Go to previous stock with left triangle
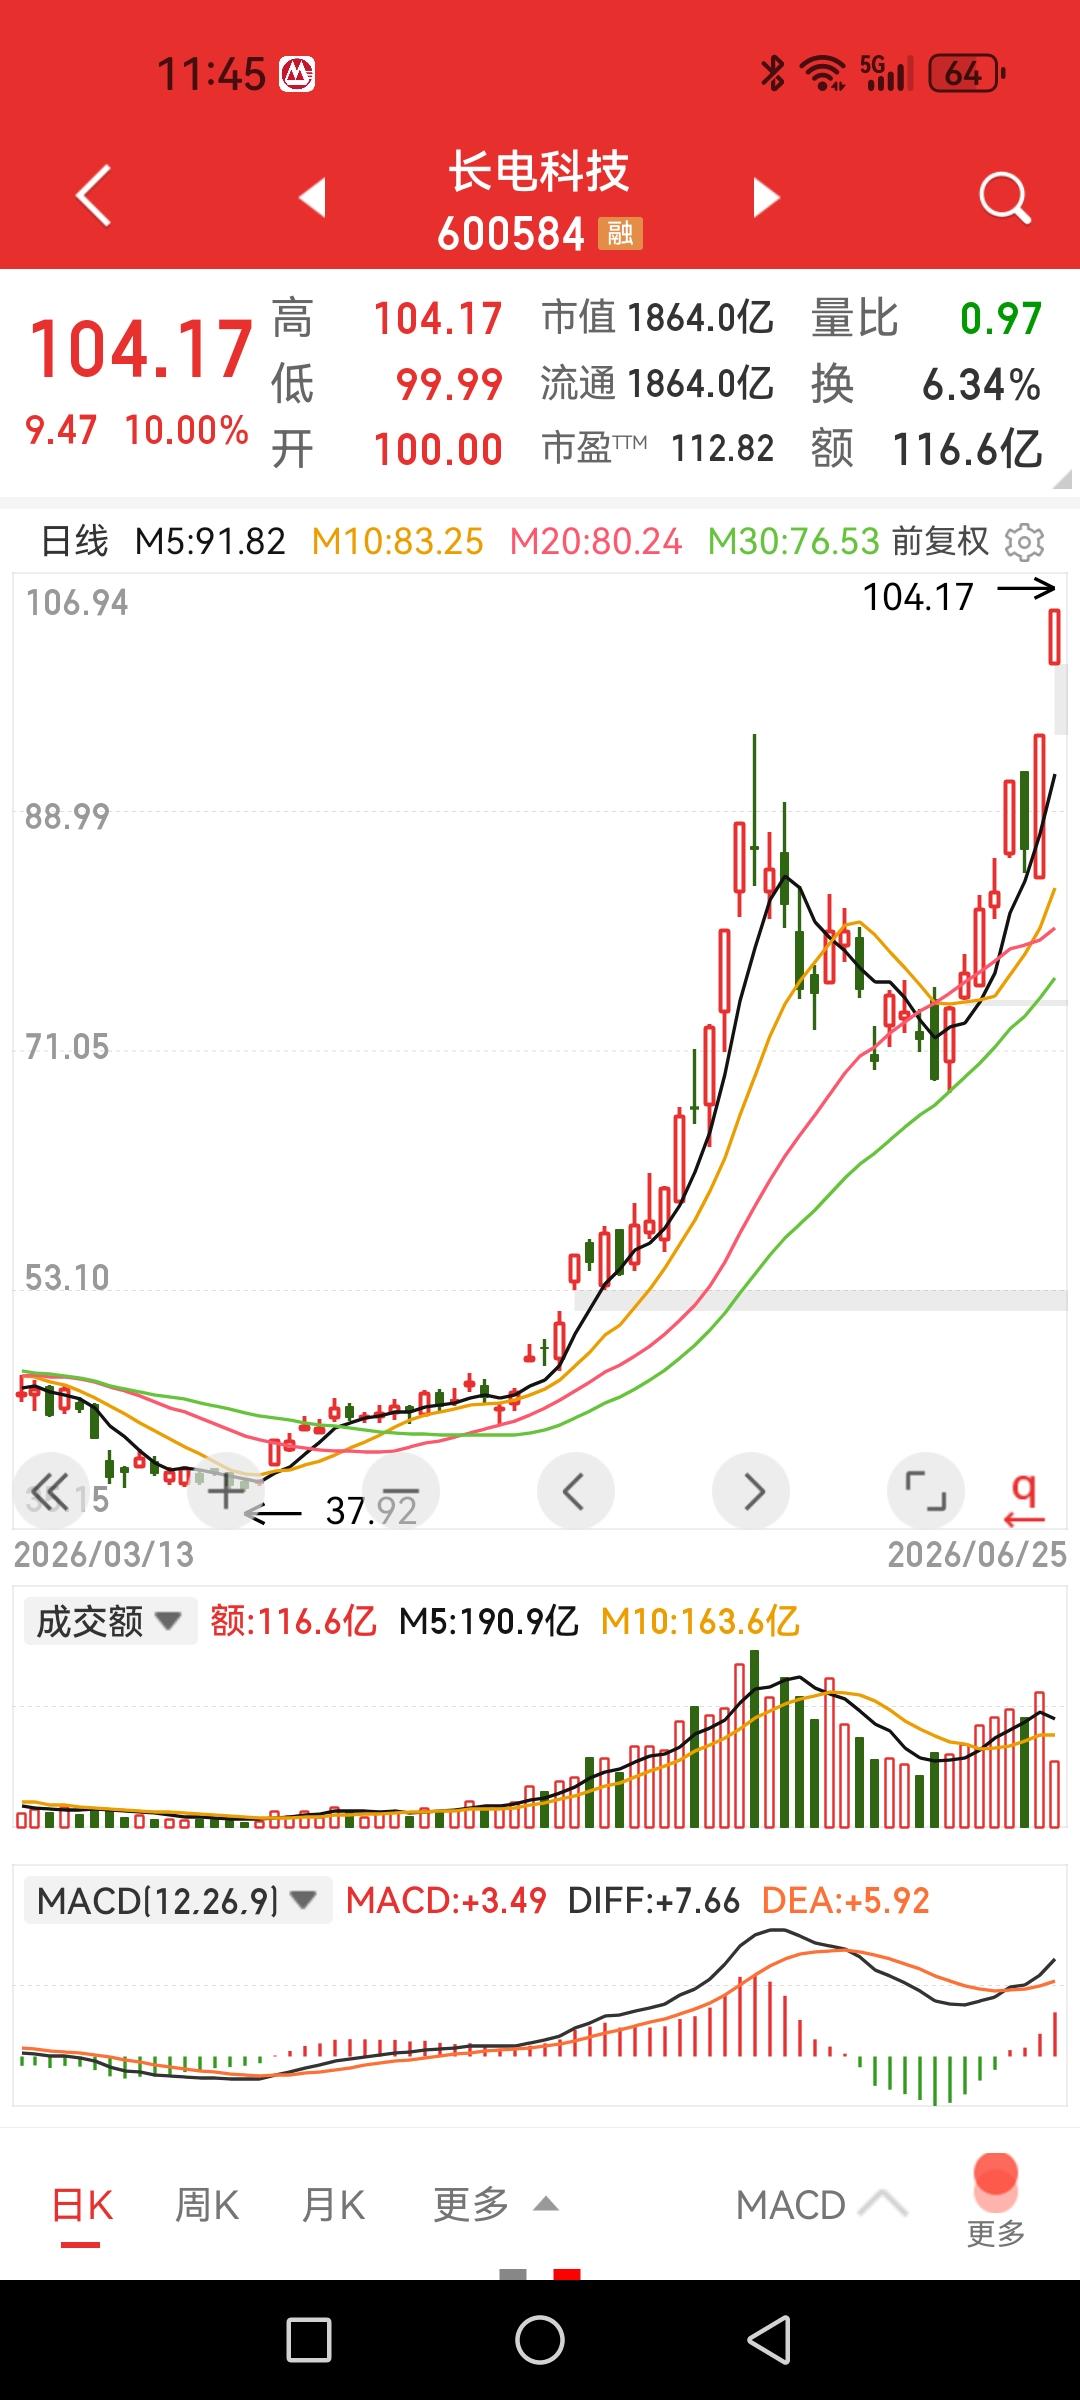Viewport: 1080px width, 2400px height. pos(313,197)
